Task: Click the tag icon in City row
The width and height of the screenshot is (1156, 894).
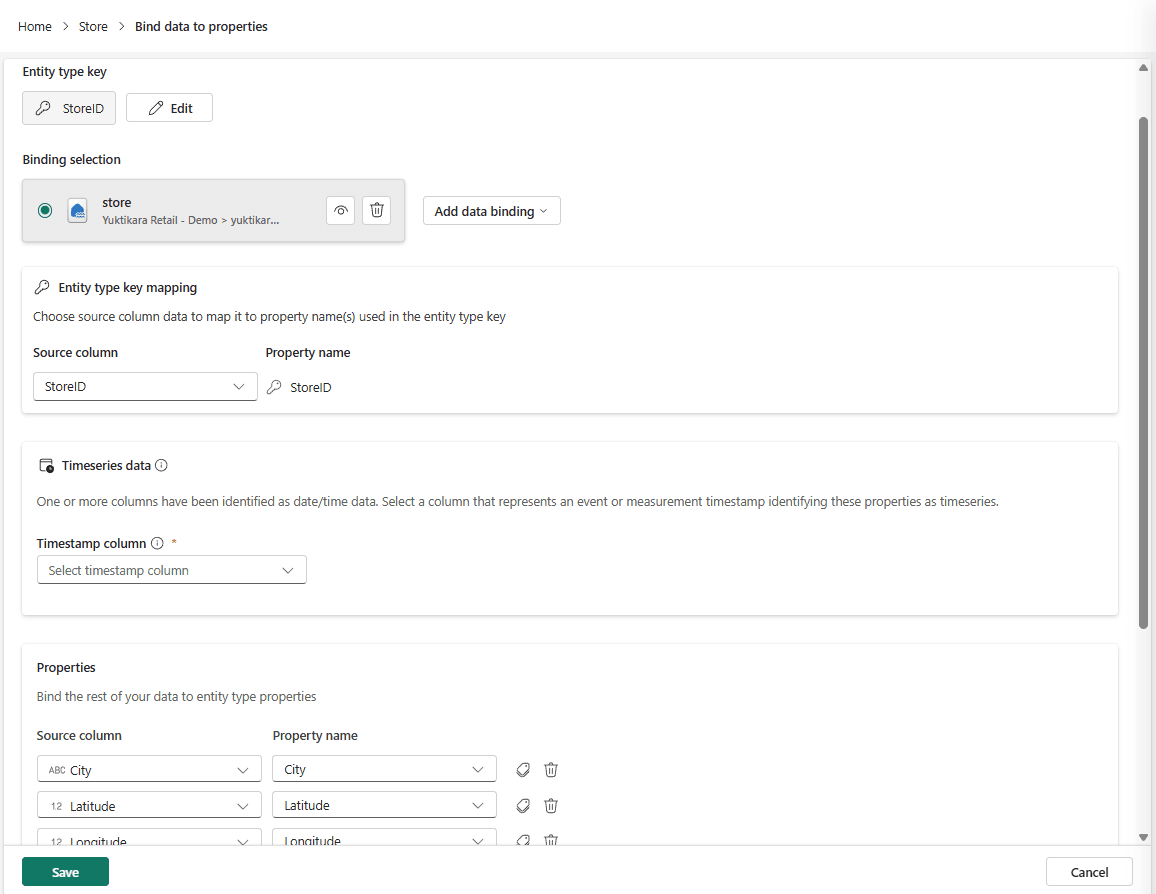Action: pyautogui.click(x=523, y=769)
